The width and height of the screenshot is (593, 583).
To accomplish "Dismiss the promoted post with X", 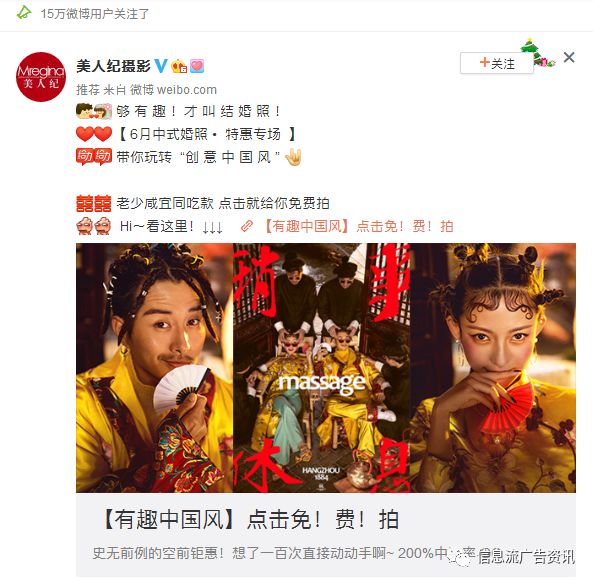I will (x=569, y=57).
